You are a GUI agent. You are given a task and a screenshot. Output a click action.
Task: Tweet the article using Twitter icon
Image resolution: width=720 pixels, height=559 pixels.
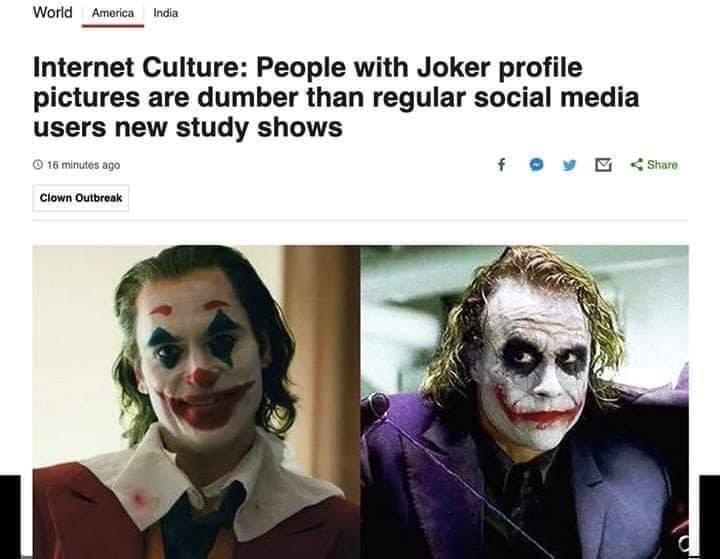click(x=569, y=165)
